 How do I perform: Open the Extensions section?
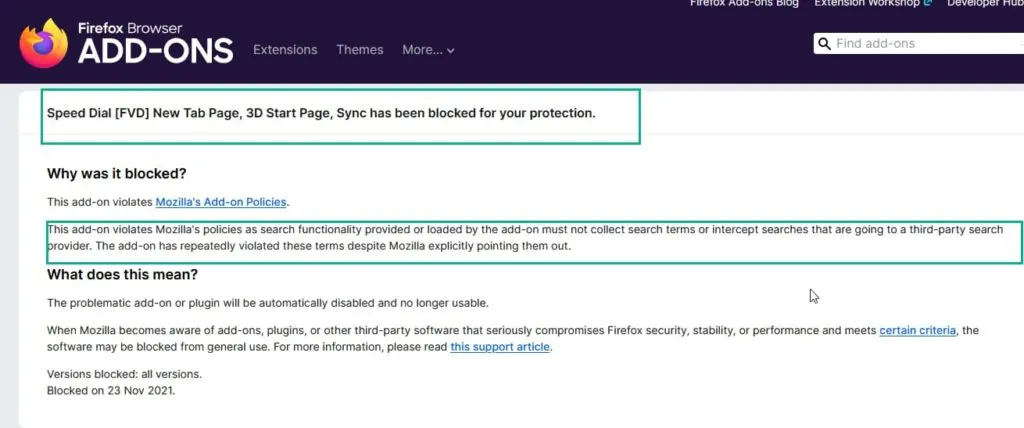tap(285, 50)
